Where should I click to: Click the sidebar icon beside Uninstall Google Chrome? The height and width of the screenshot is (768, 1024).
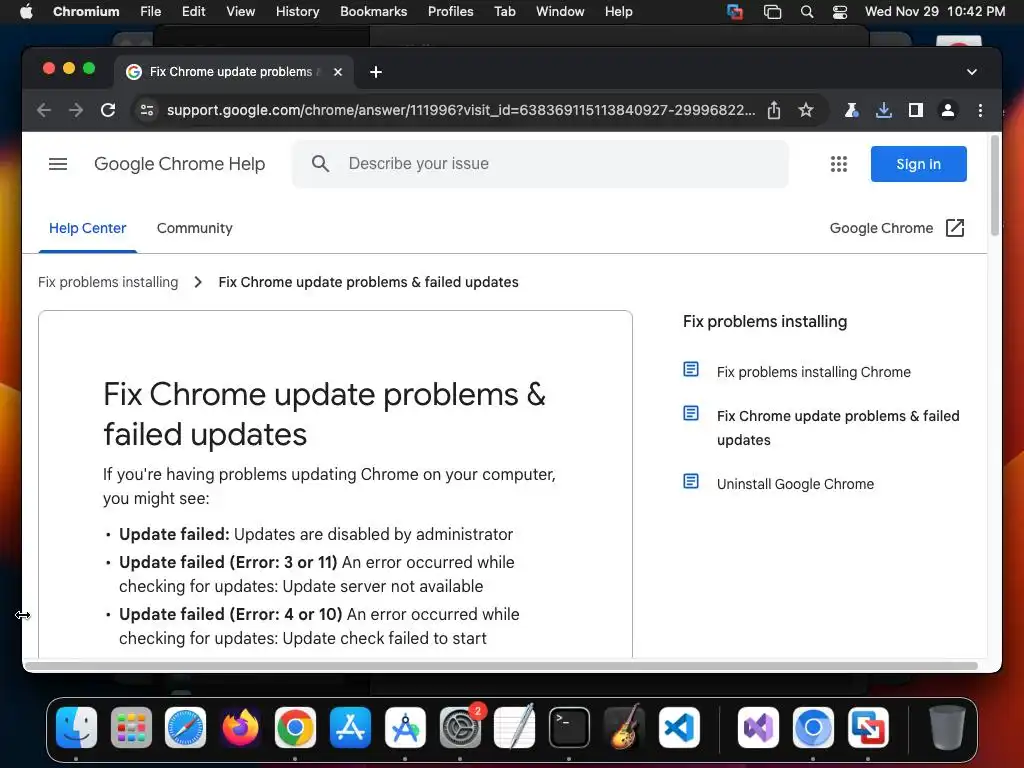(x=691, y=481)
